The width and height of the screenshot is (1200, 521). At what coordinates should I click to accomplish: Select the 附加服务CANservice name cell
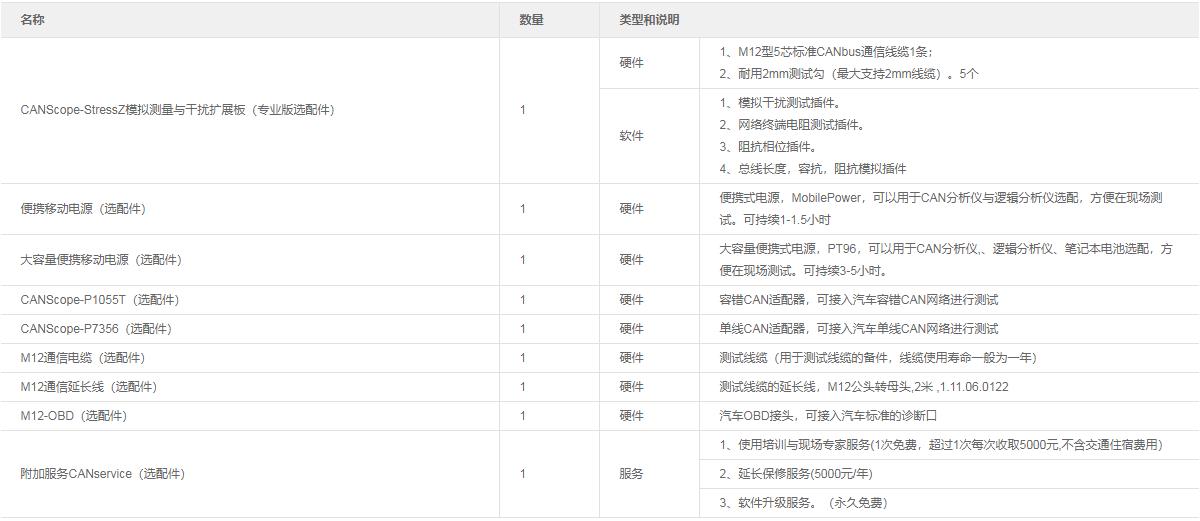(102, 474)
